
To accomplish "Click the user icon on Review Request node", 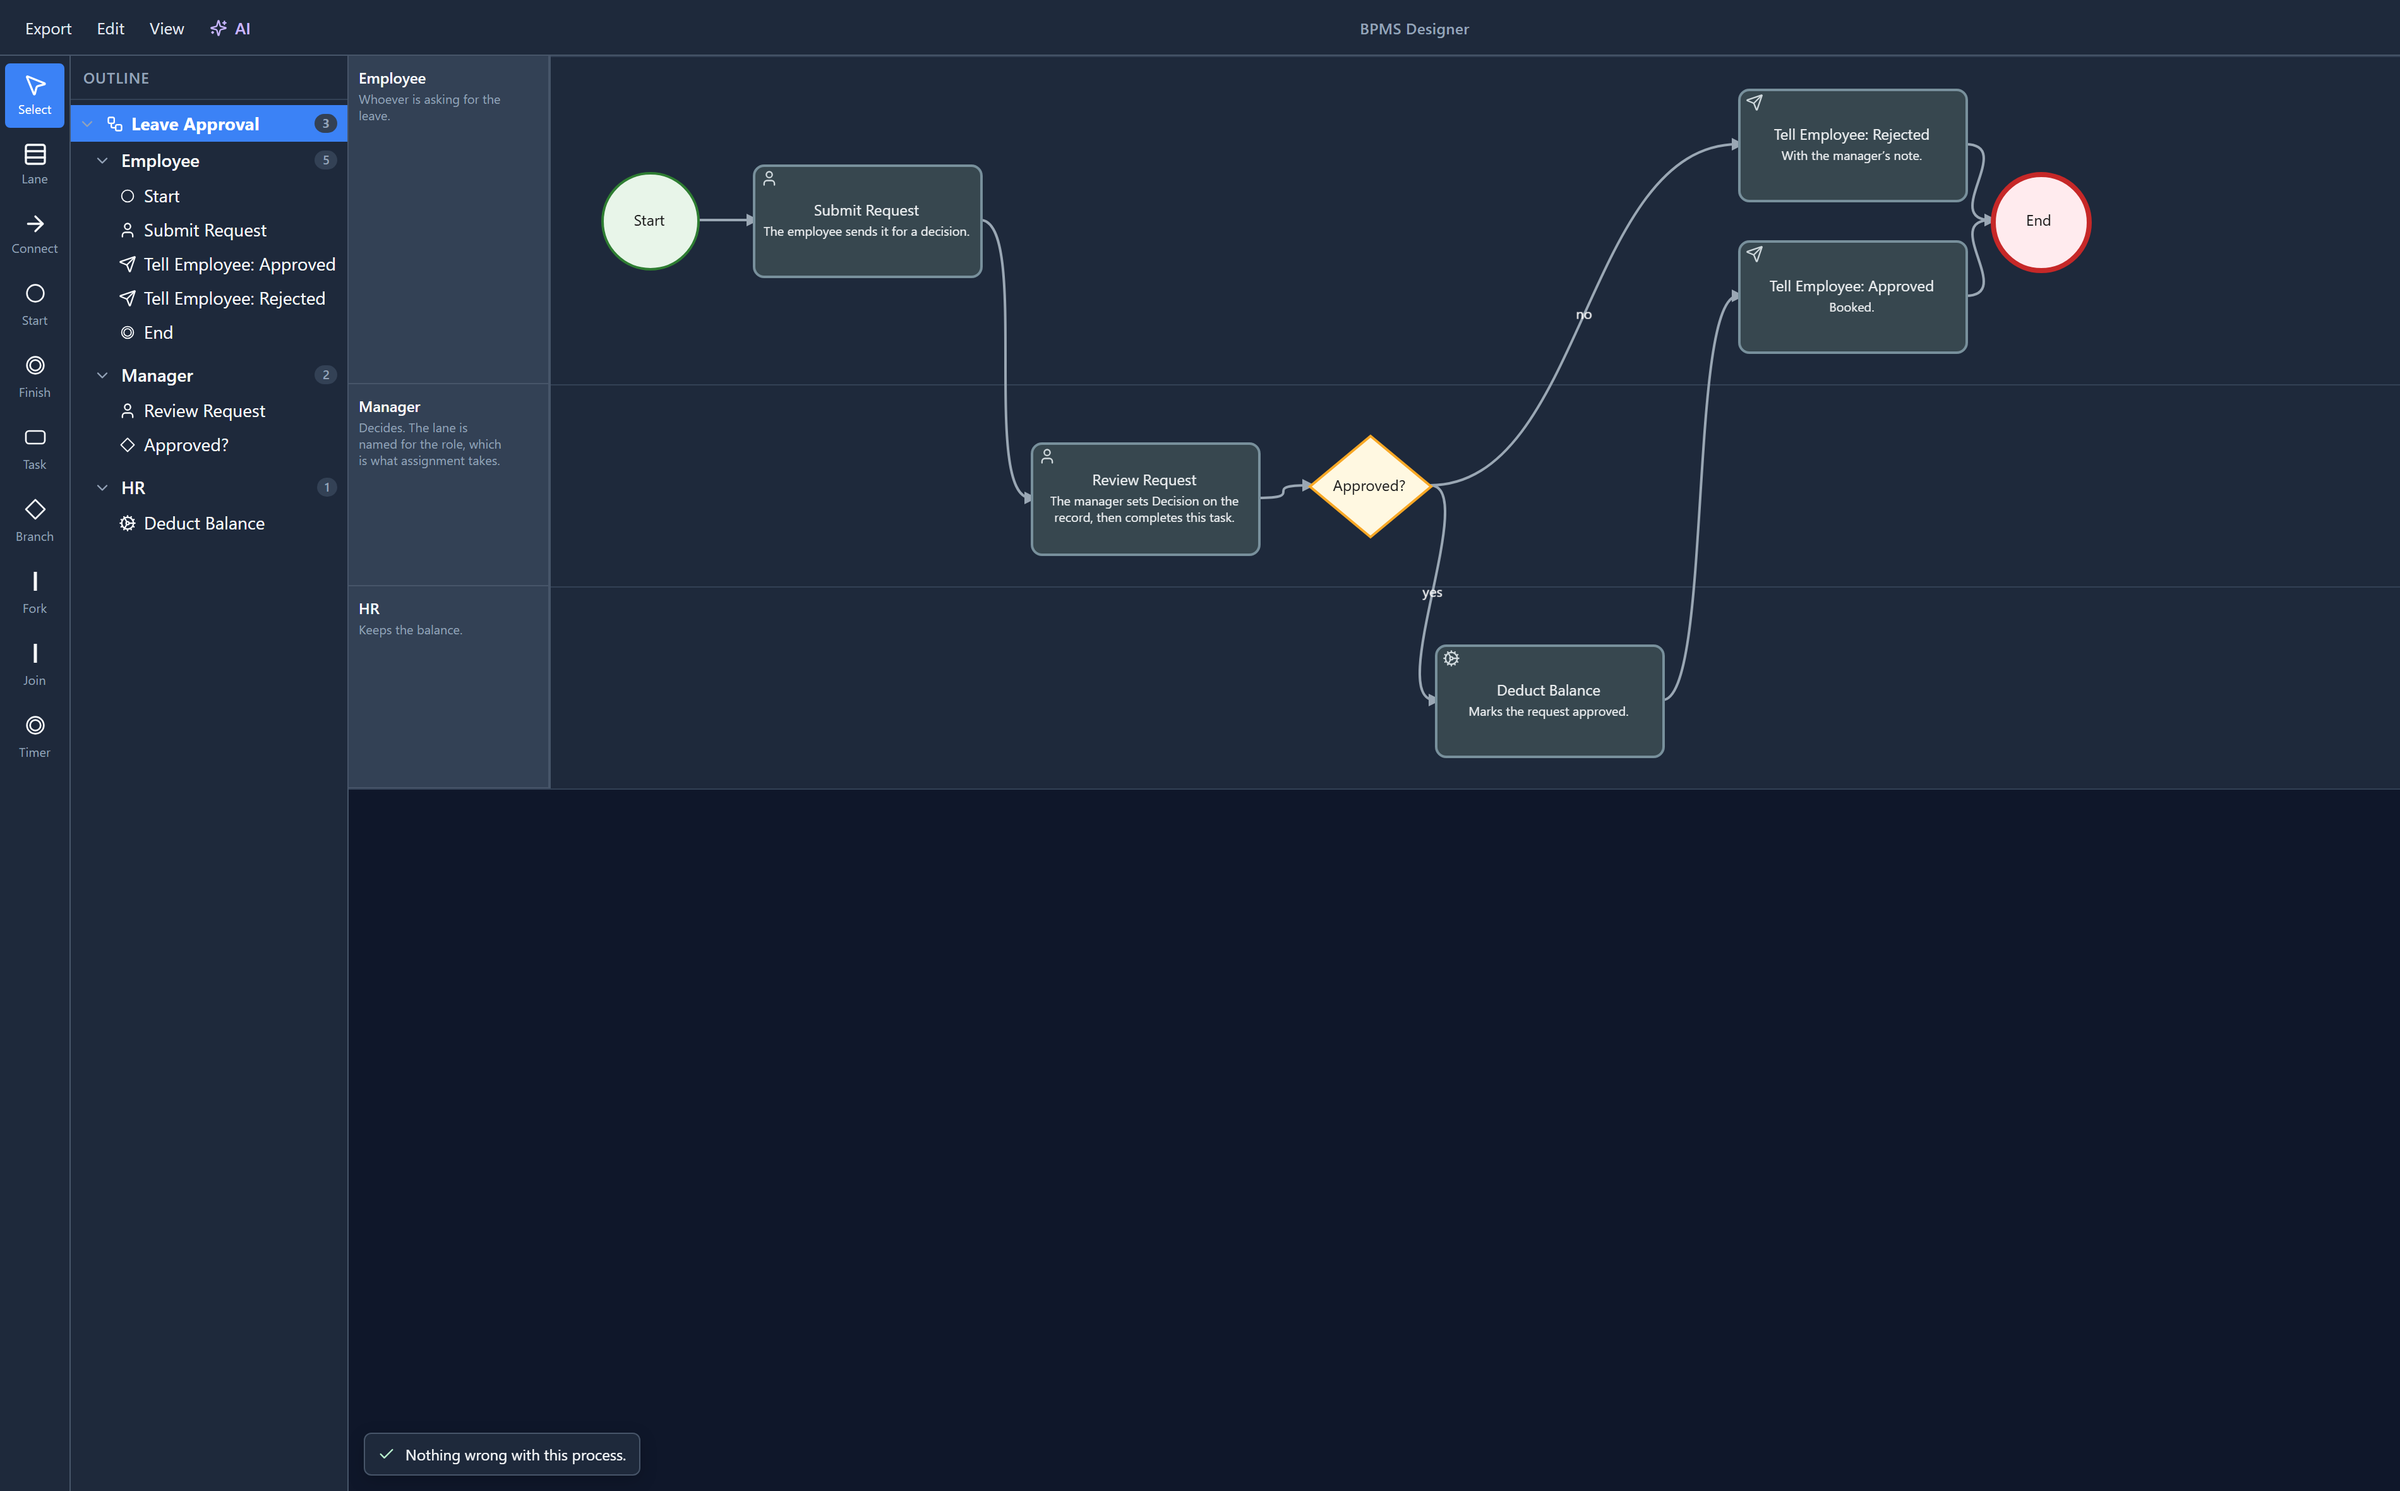I will pos(1047,456).
